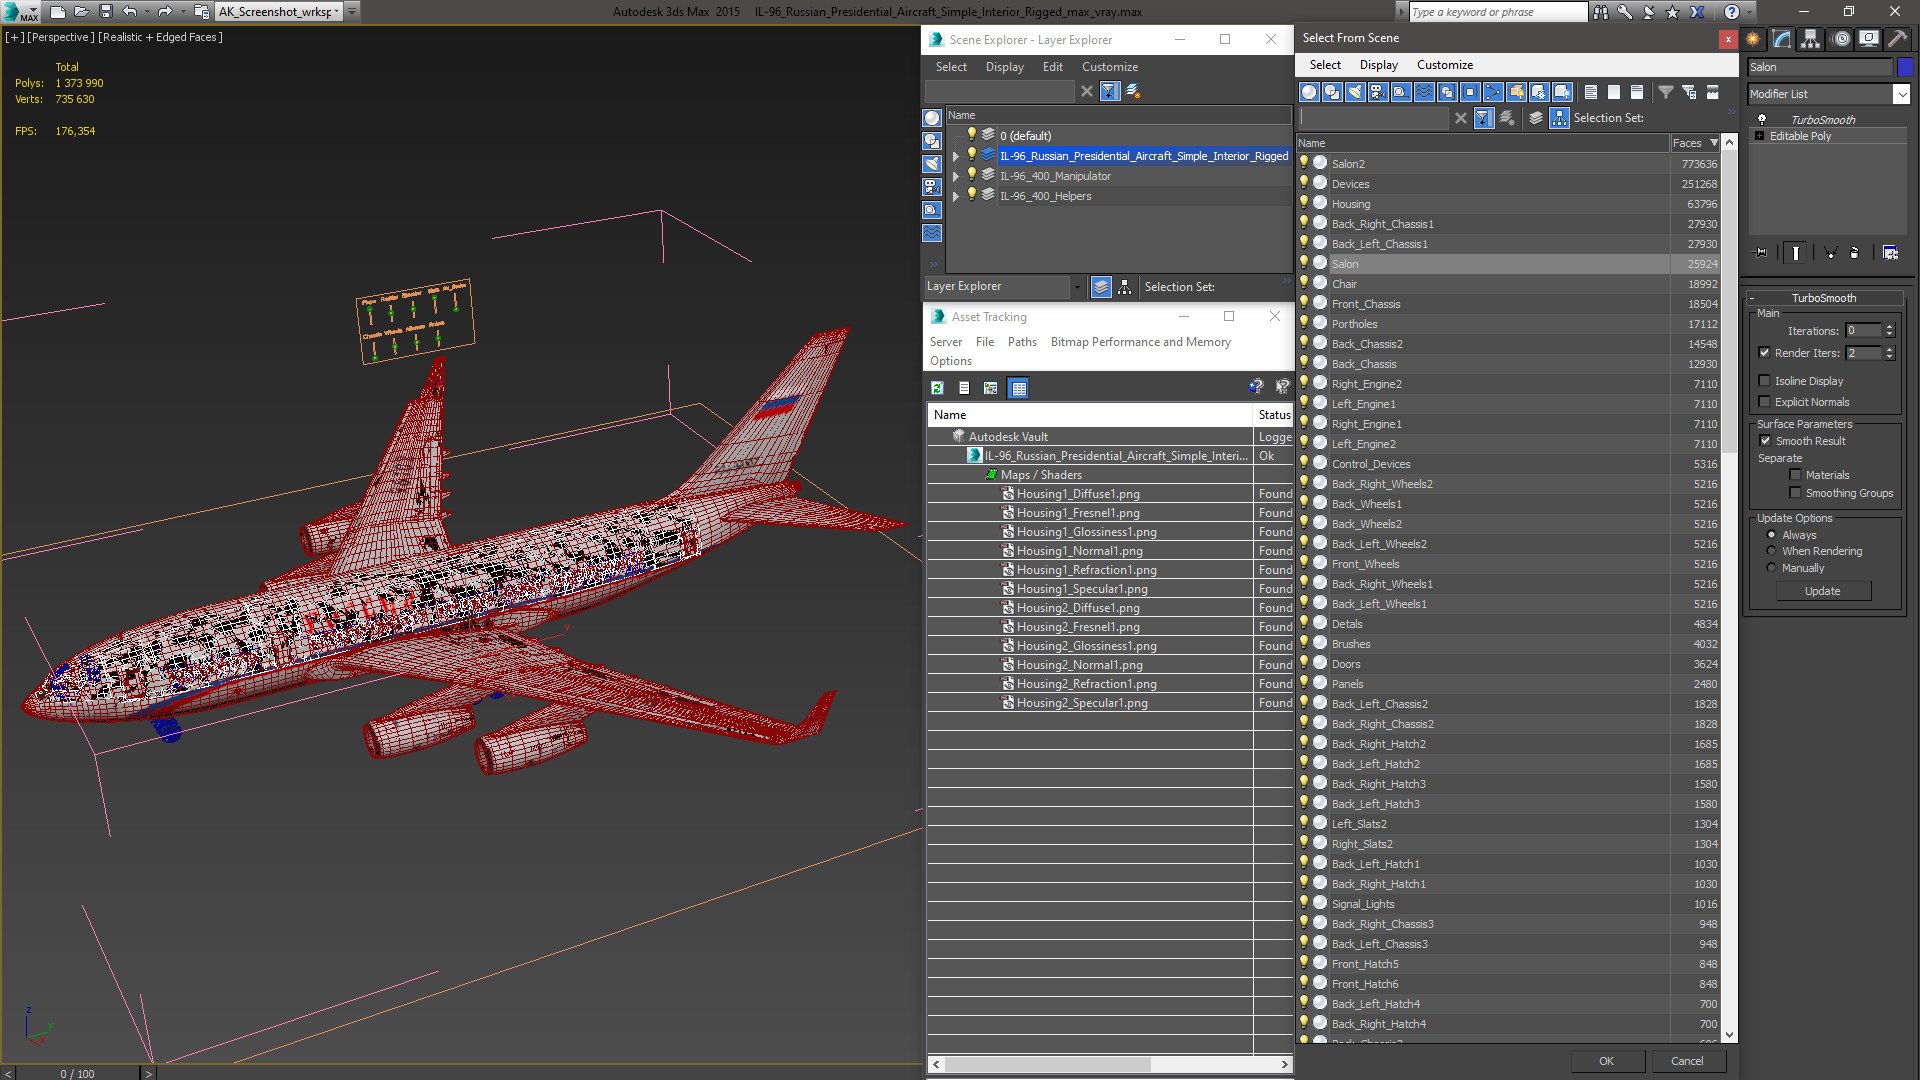This screenshot has width=1920, height=1080.
Task: Open Paths menu in Asset Tracking
Action: click(1022, 342)
